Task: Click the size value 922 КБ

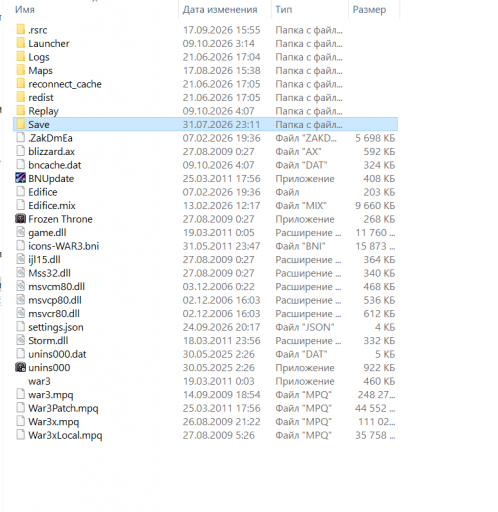Action: click(379, 367)
